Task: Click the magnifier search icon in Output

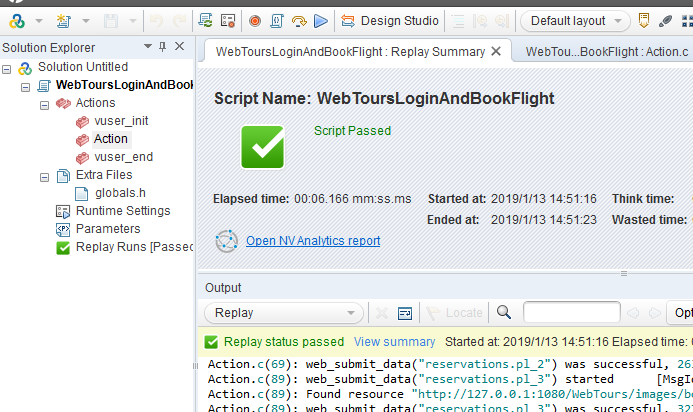Action: tap(504, 312)
